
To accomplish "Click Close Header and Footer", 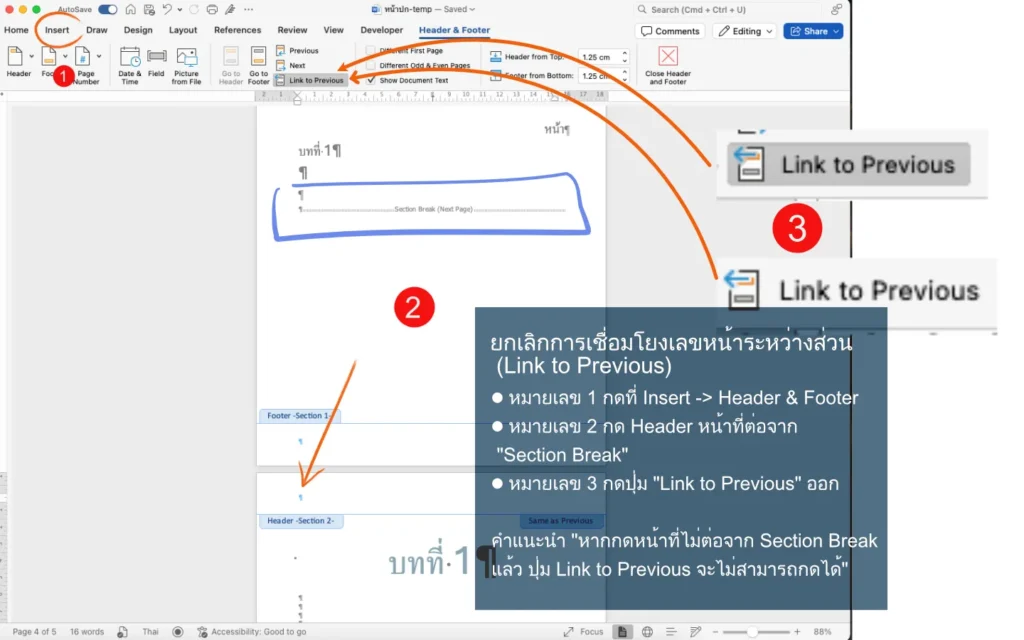I will pos(667,65).
